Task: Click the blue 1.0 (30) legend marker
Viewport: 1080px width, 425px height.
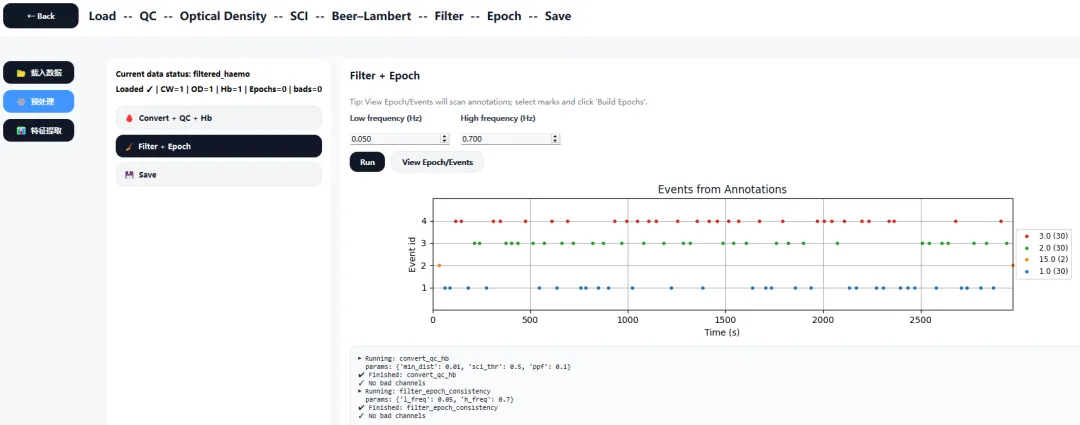Action: (1028, 271)
